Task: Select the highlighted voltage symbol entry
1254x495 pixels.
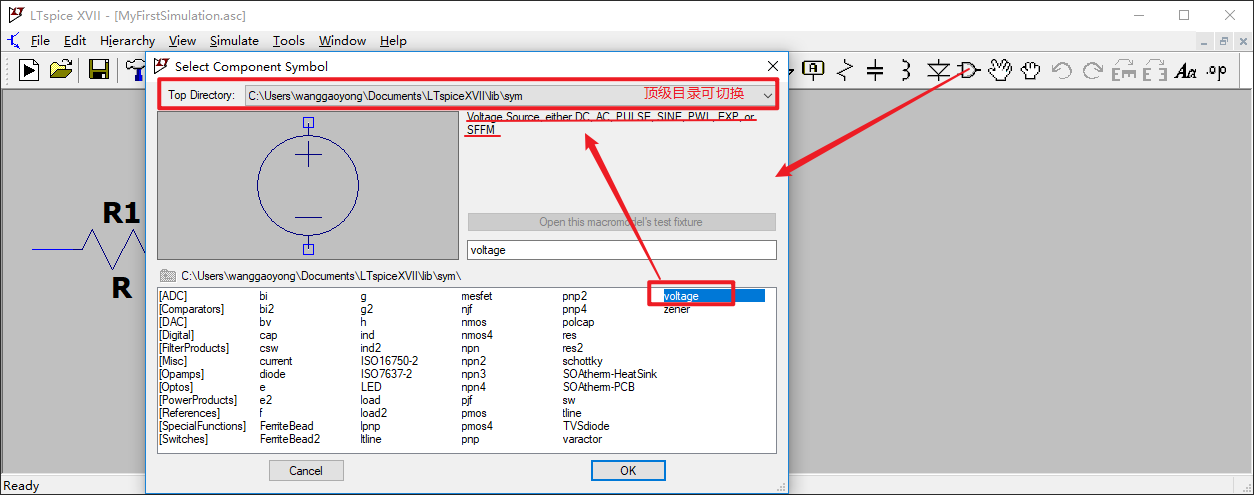Action: [x=714, y=296]
